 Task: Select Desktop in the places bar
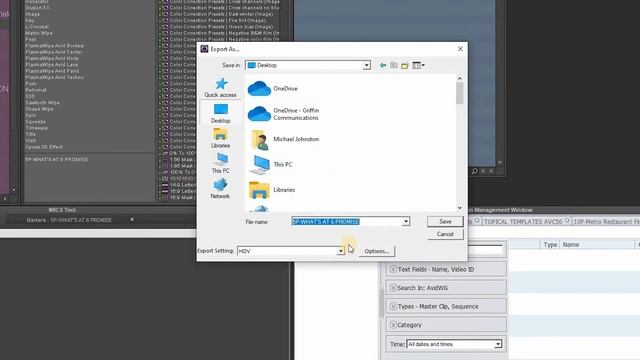pos(220,113)
